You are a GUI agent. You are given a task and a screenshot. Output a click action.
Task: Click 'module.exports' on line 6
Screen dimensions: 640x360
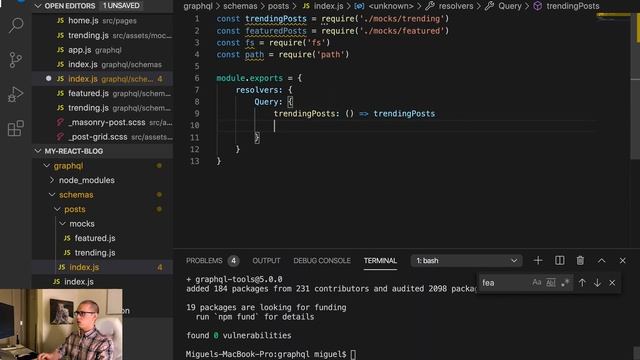click(x=249, y=78)
